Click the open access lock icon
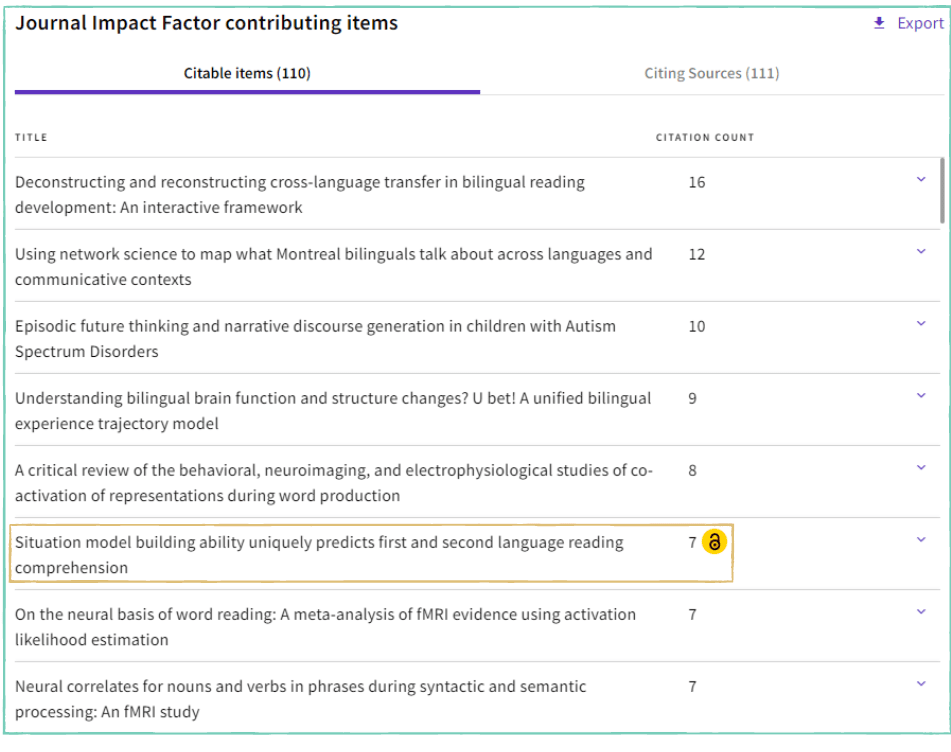Image resolution: width=951 pixels, height=752 pixels. 714,542
